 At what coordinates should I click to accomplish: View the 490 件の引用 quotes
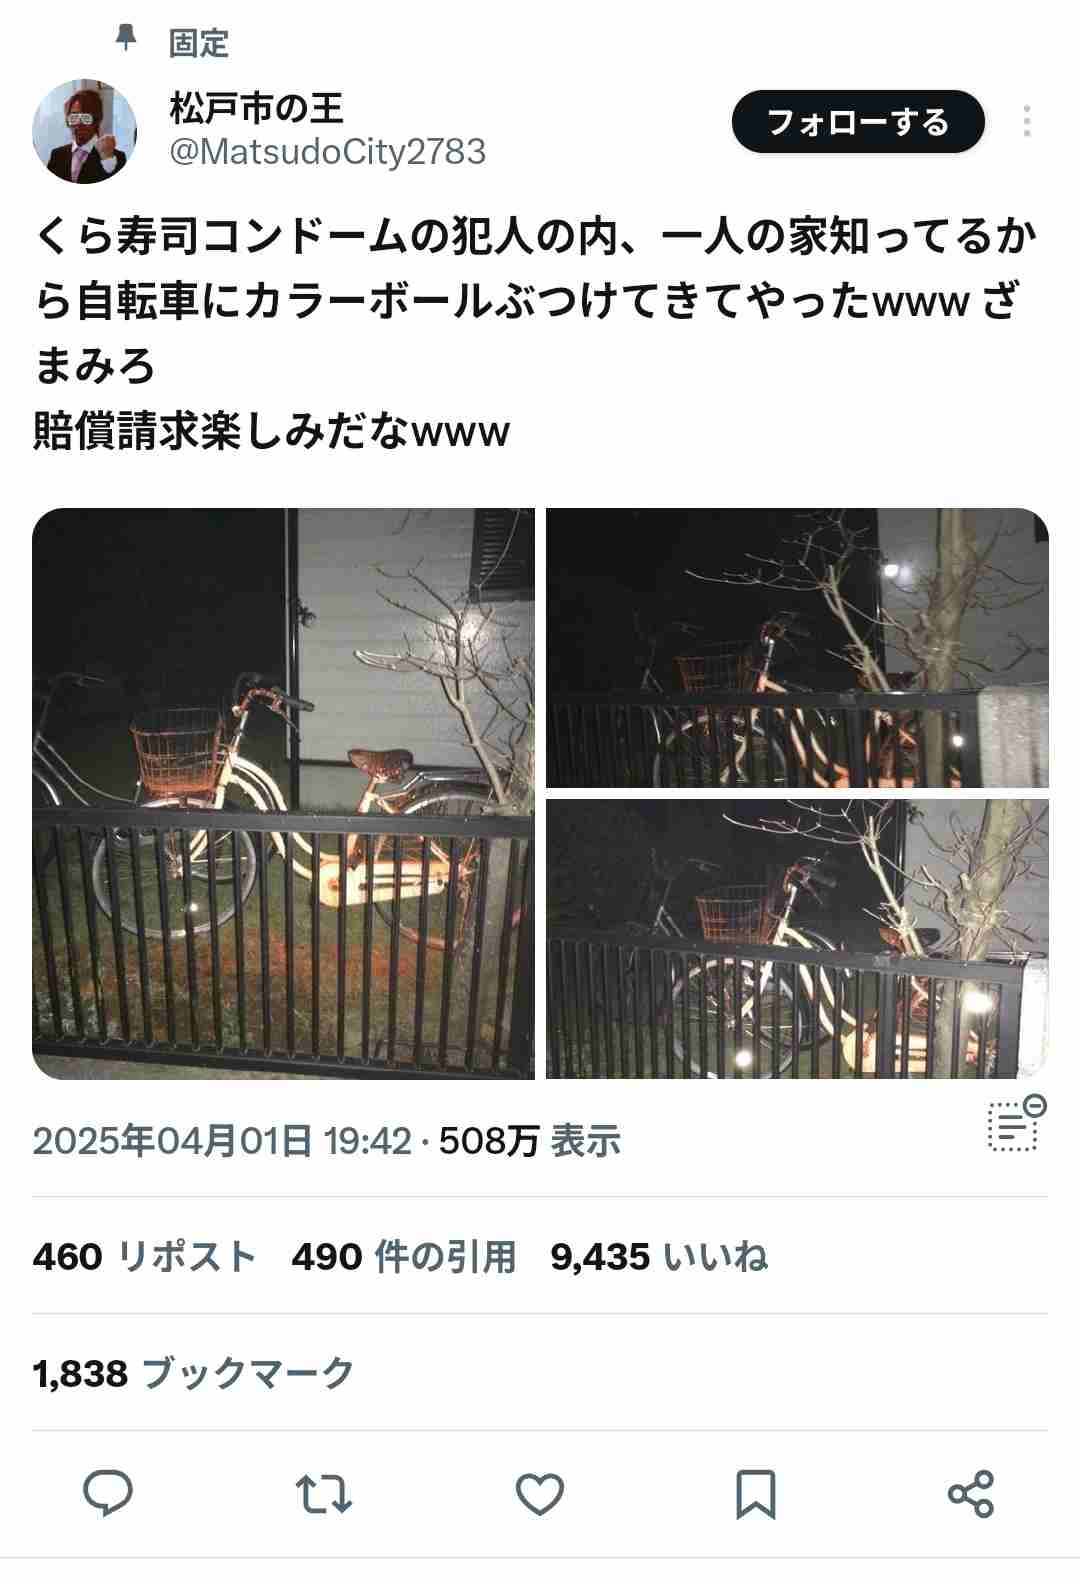(404, 1256)
